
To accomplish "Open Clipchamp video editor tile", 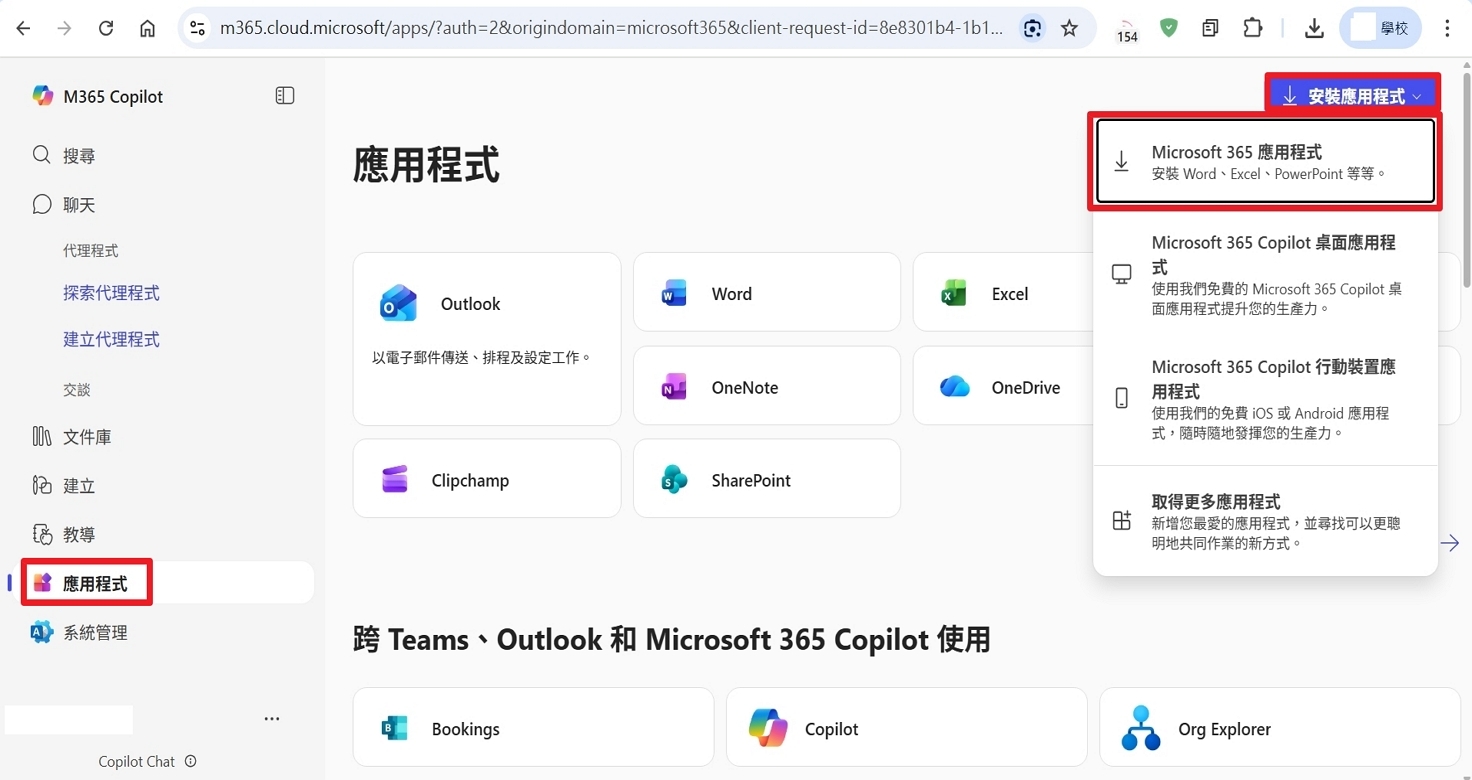I will (x=486, y=480).
